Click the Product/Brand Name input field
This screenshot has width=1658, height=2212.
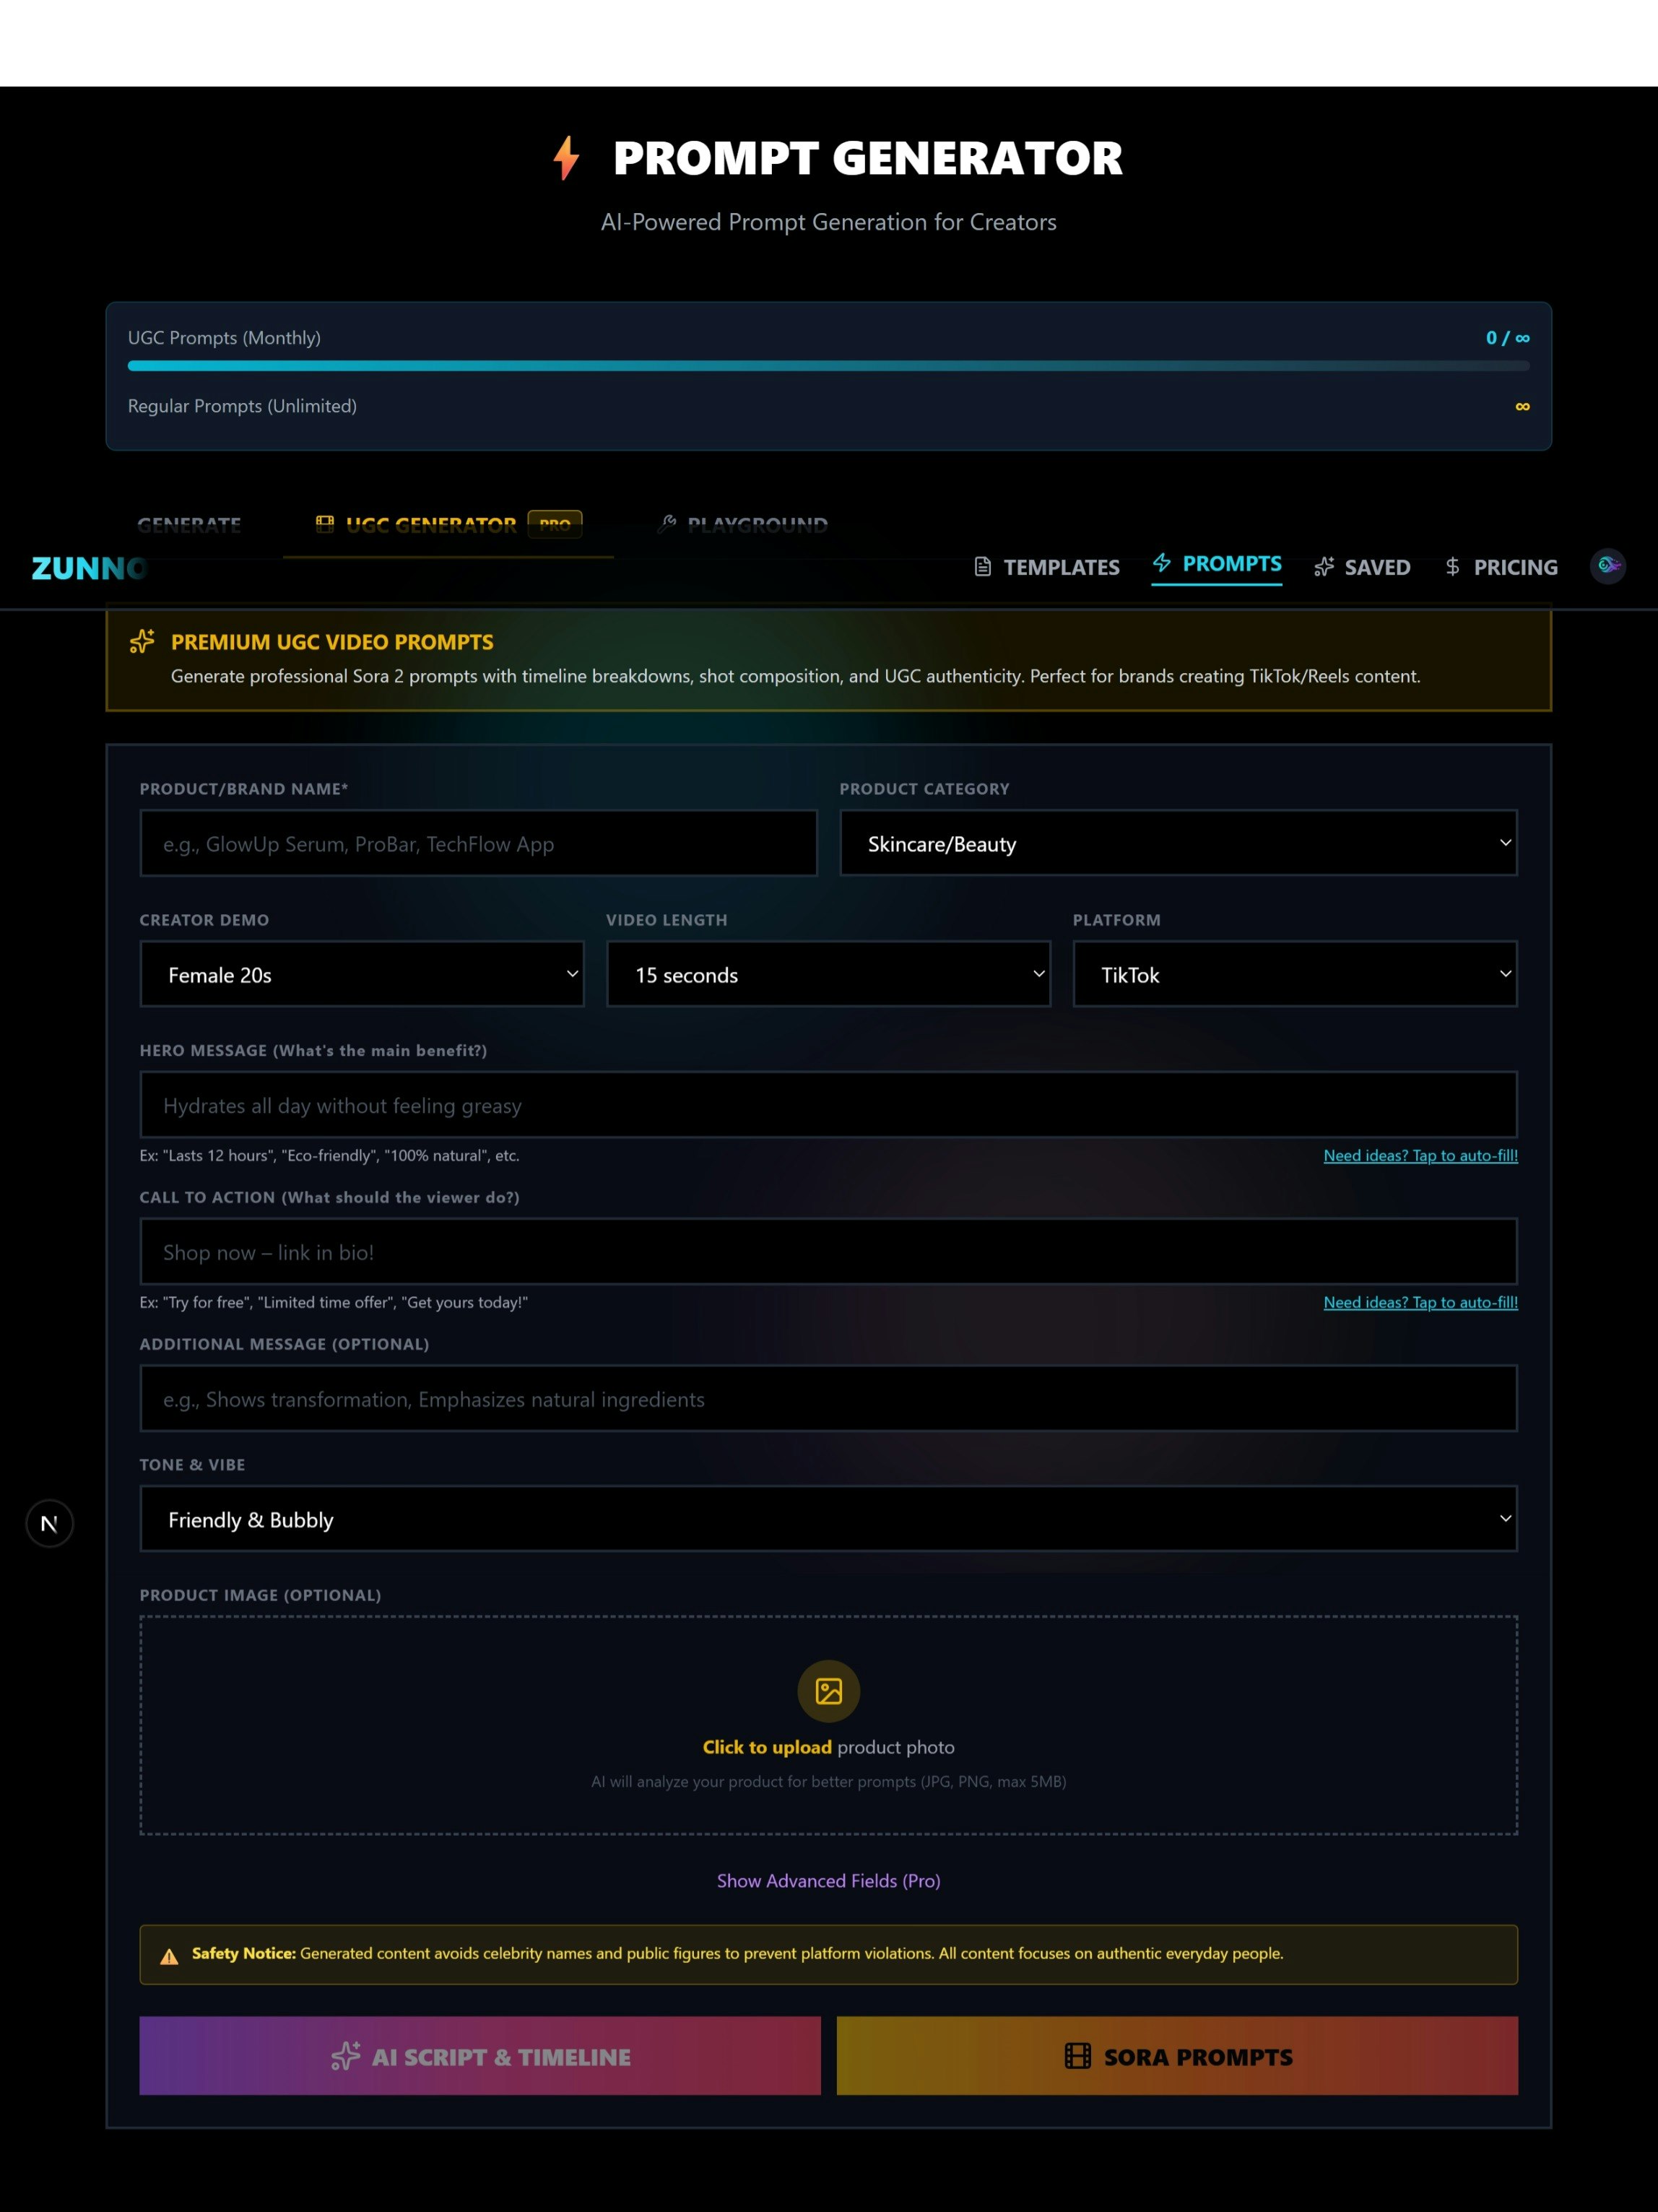pyautogui.click(x=478, y=843)
